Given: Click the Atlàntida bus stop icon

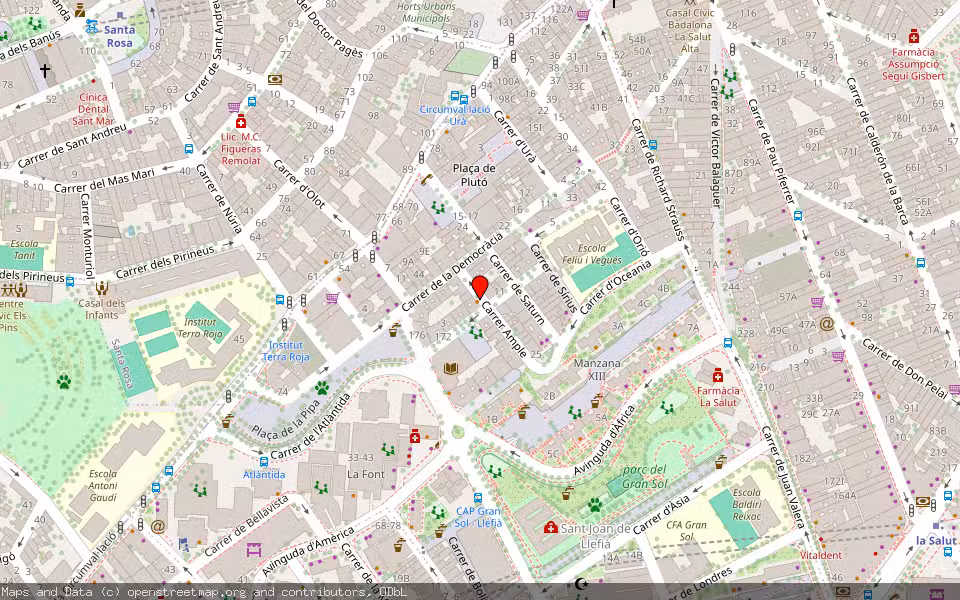Looking at the screenshot, I should 264,461.
